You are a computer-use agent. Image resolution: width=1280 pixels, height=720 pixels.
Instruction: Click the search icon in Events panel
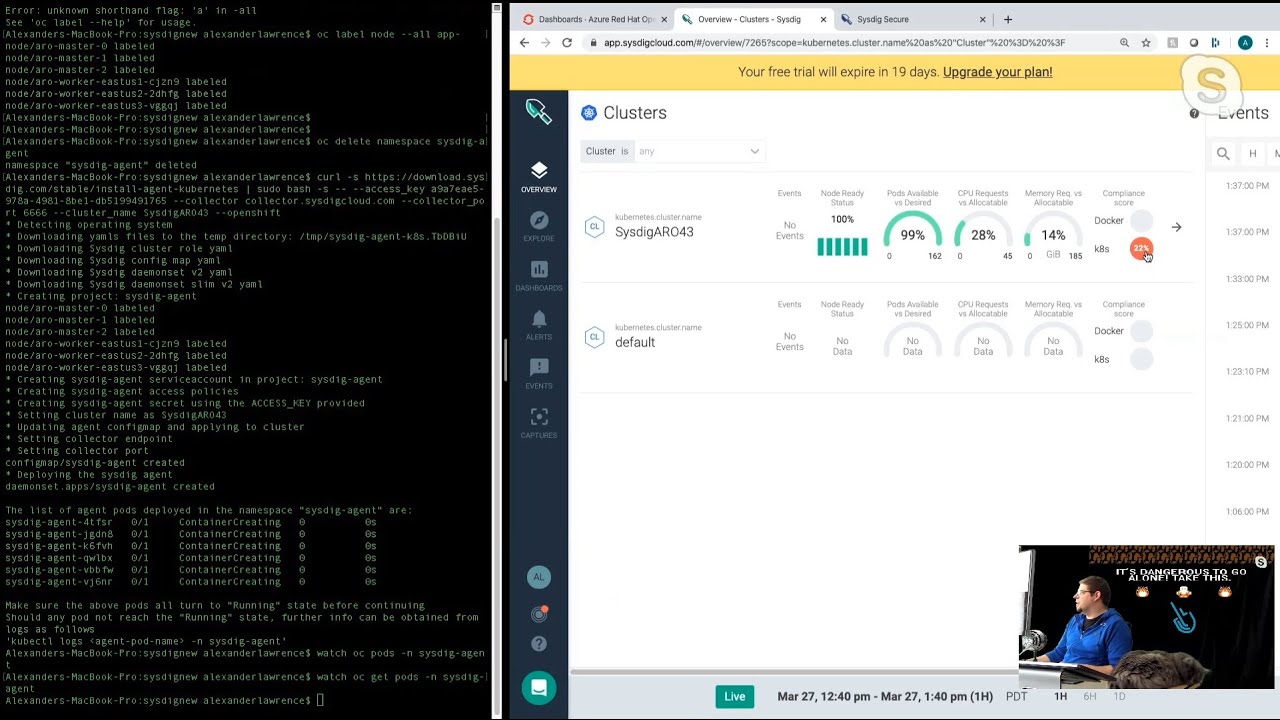point(1223,154)
